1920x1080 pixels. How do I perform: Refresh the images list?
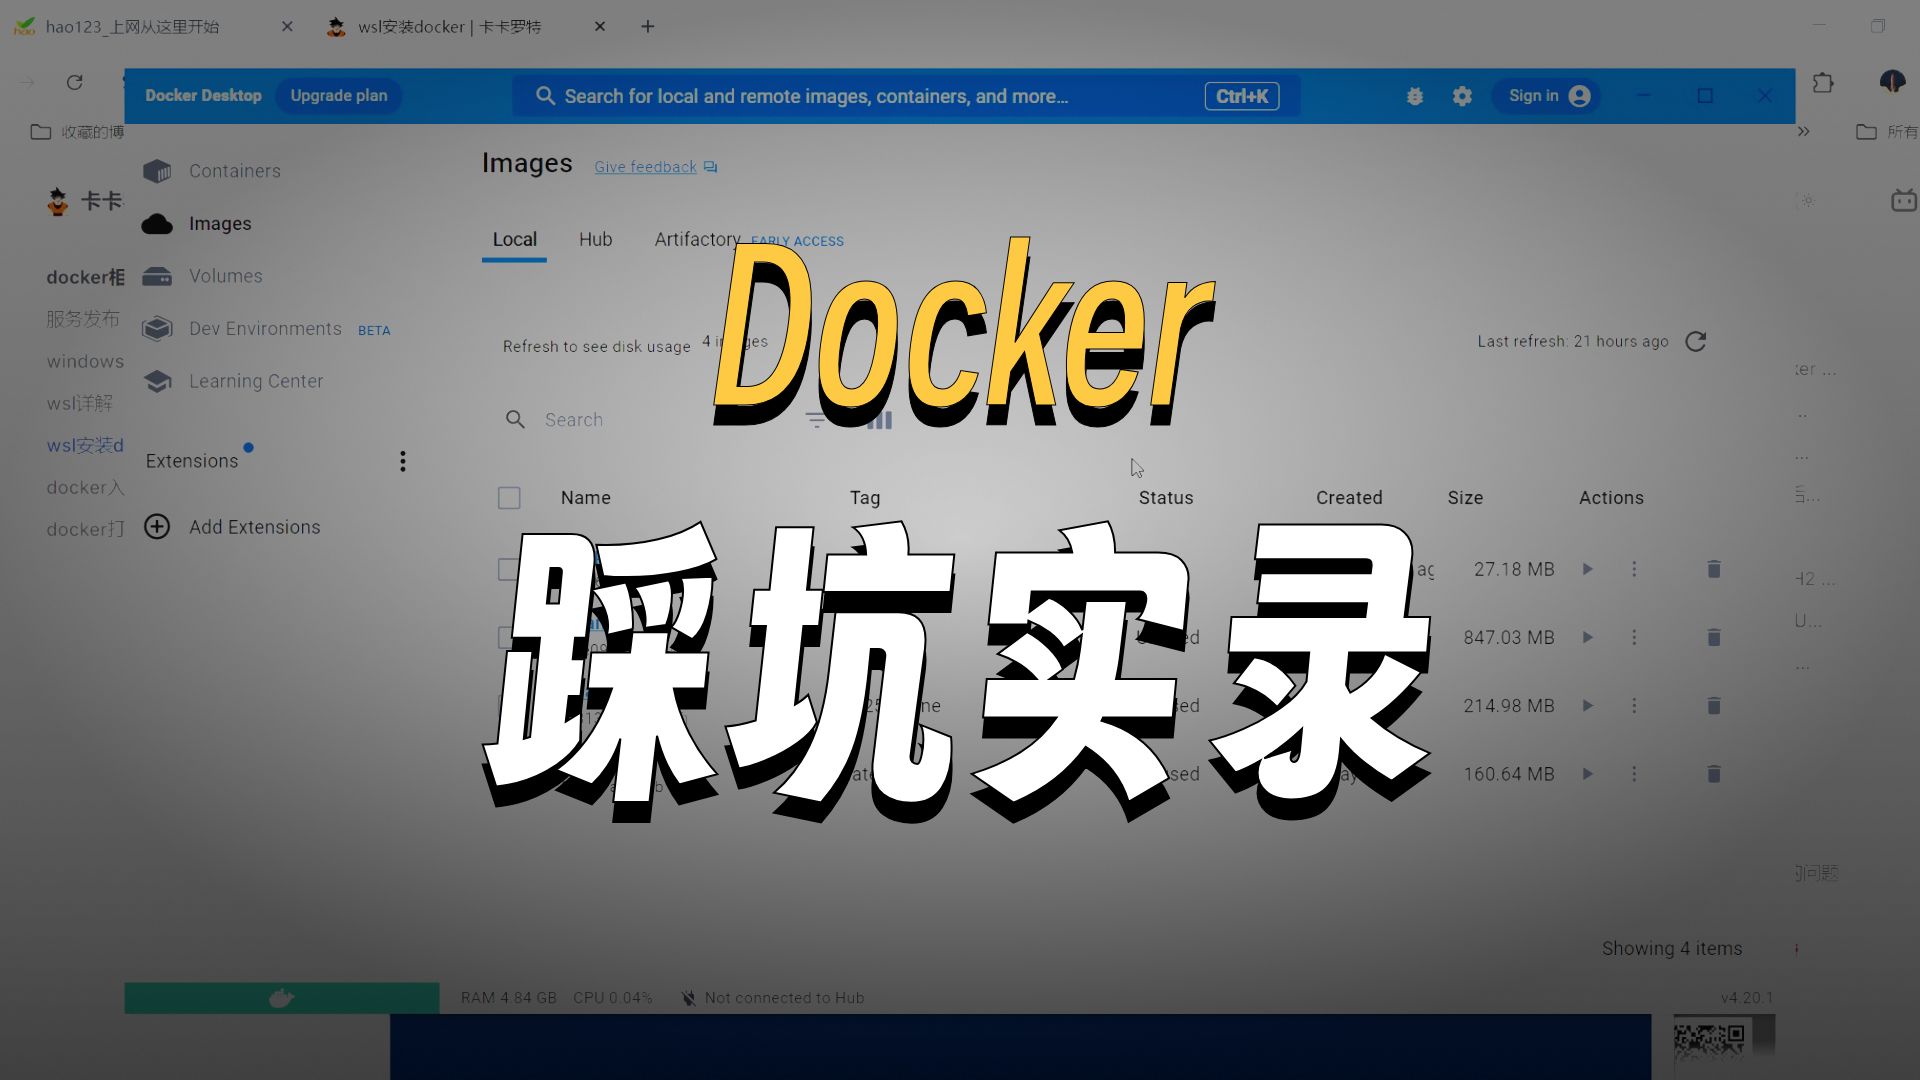tap(1695, 342)
